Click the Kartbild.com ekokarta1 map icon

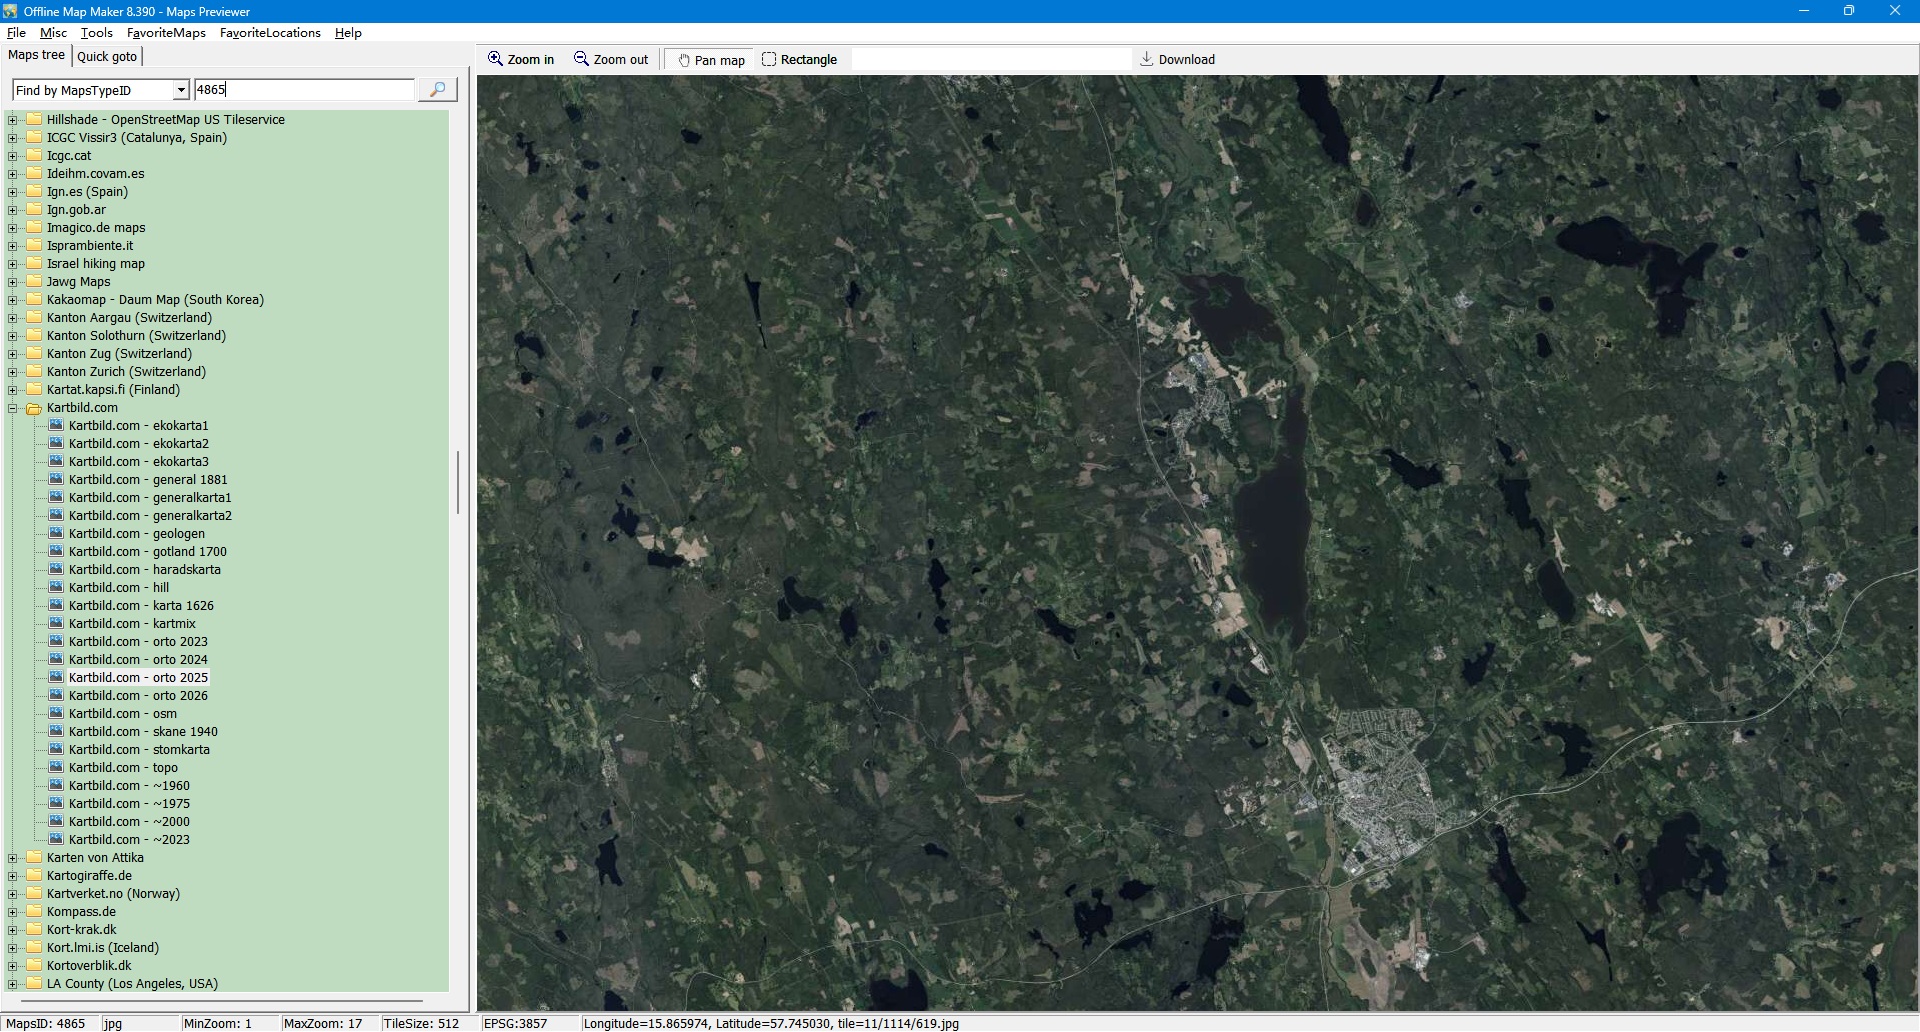(x=56, y=425)
